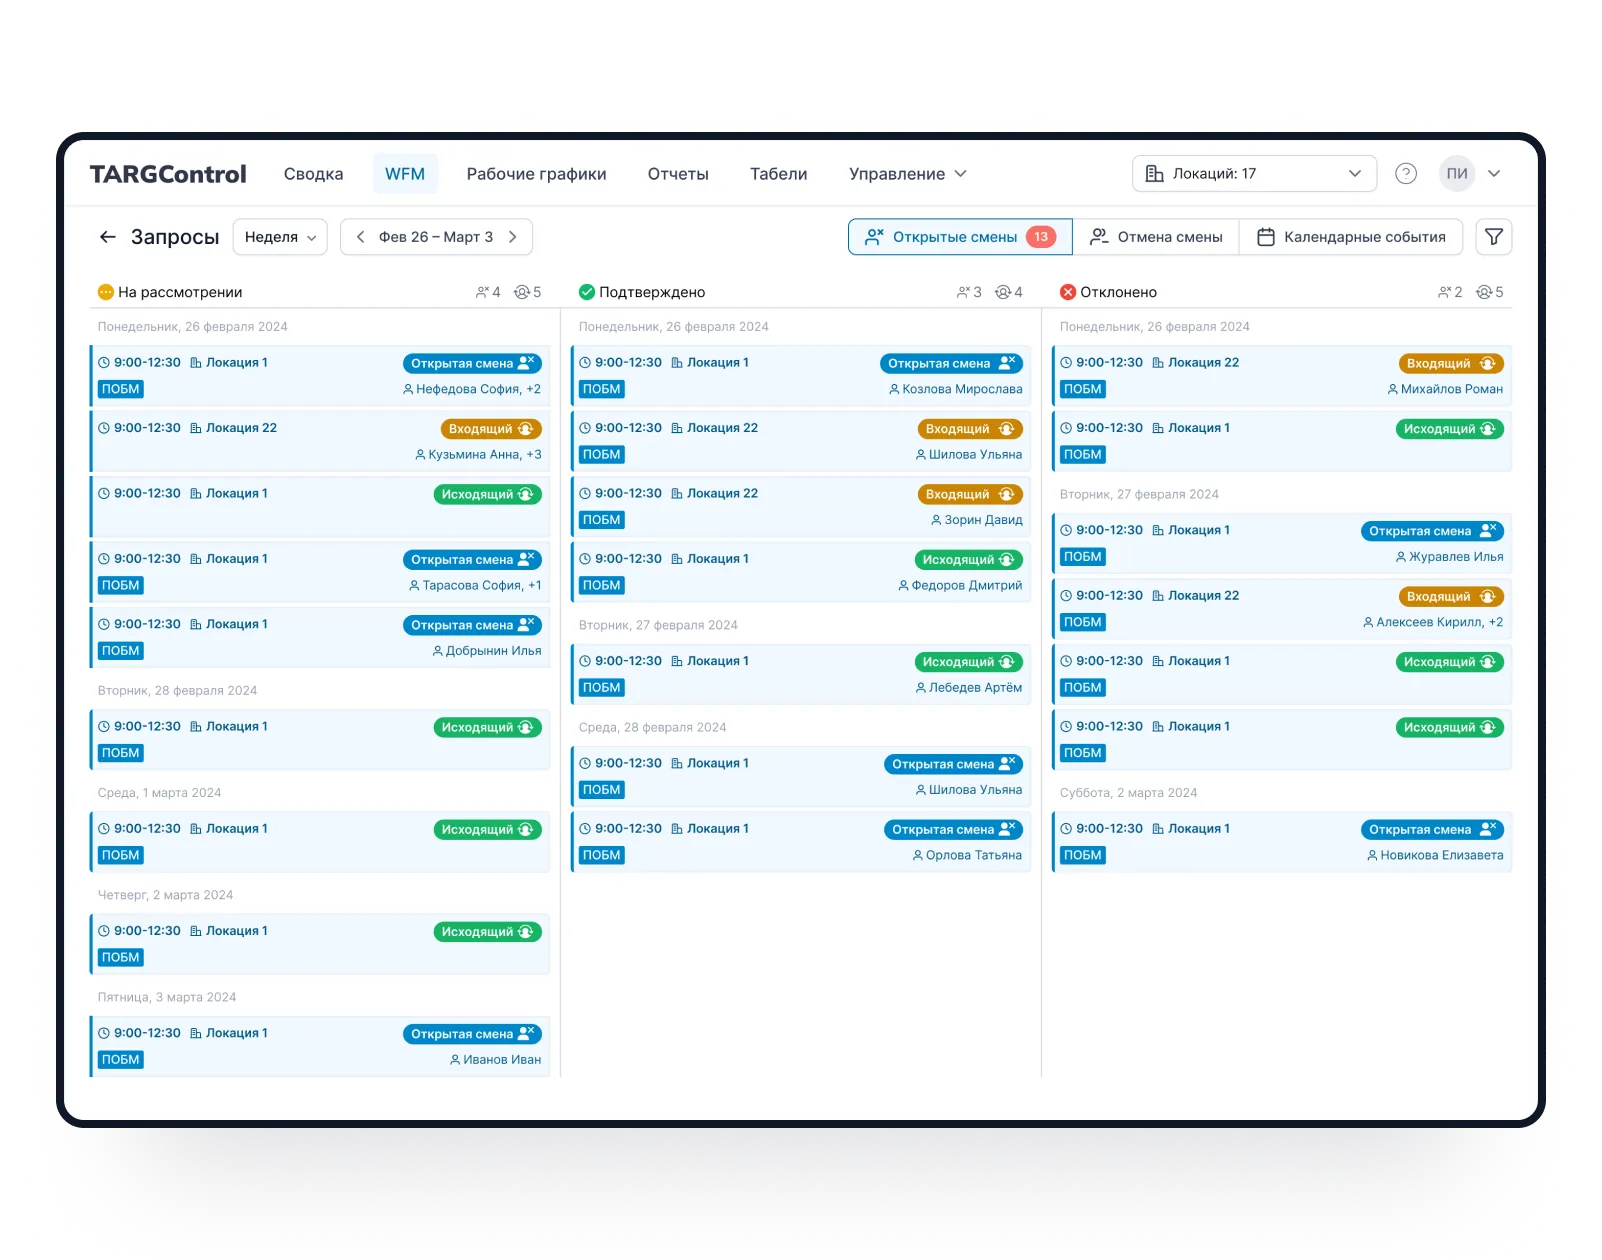
Task: Go to previous week with left chevron
Action: point(361,237)
